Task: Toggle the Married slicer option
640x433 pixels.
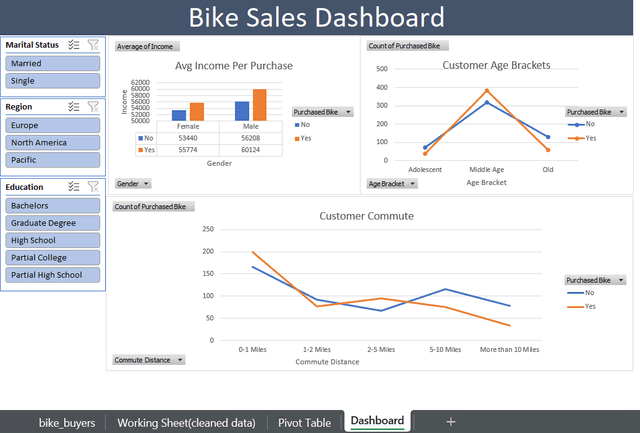Action: (x=53, y=63)
